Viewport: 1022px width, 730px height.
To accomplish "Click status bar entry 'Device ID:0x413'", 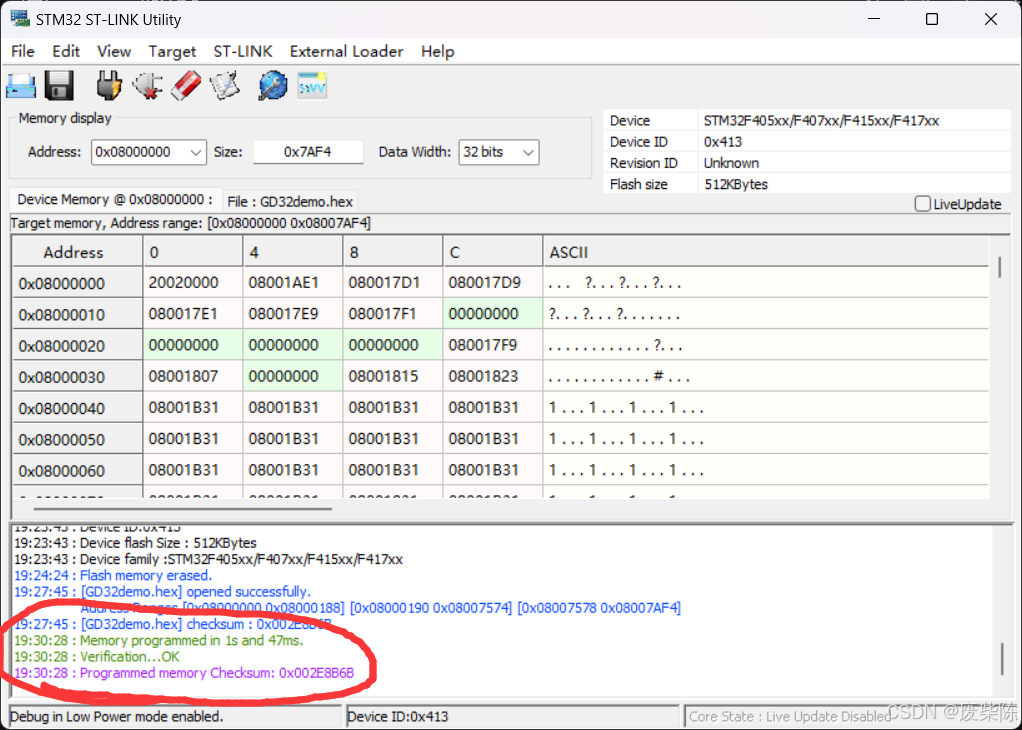I will coord(398,716).
